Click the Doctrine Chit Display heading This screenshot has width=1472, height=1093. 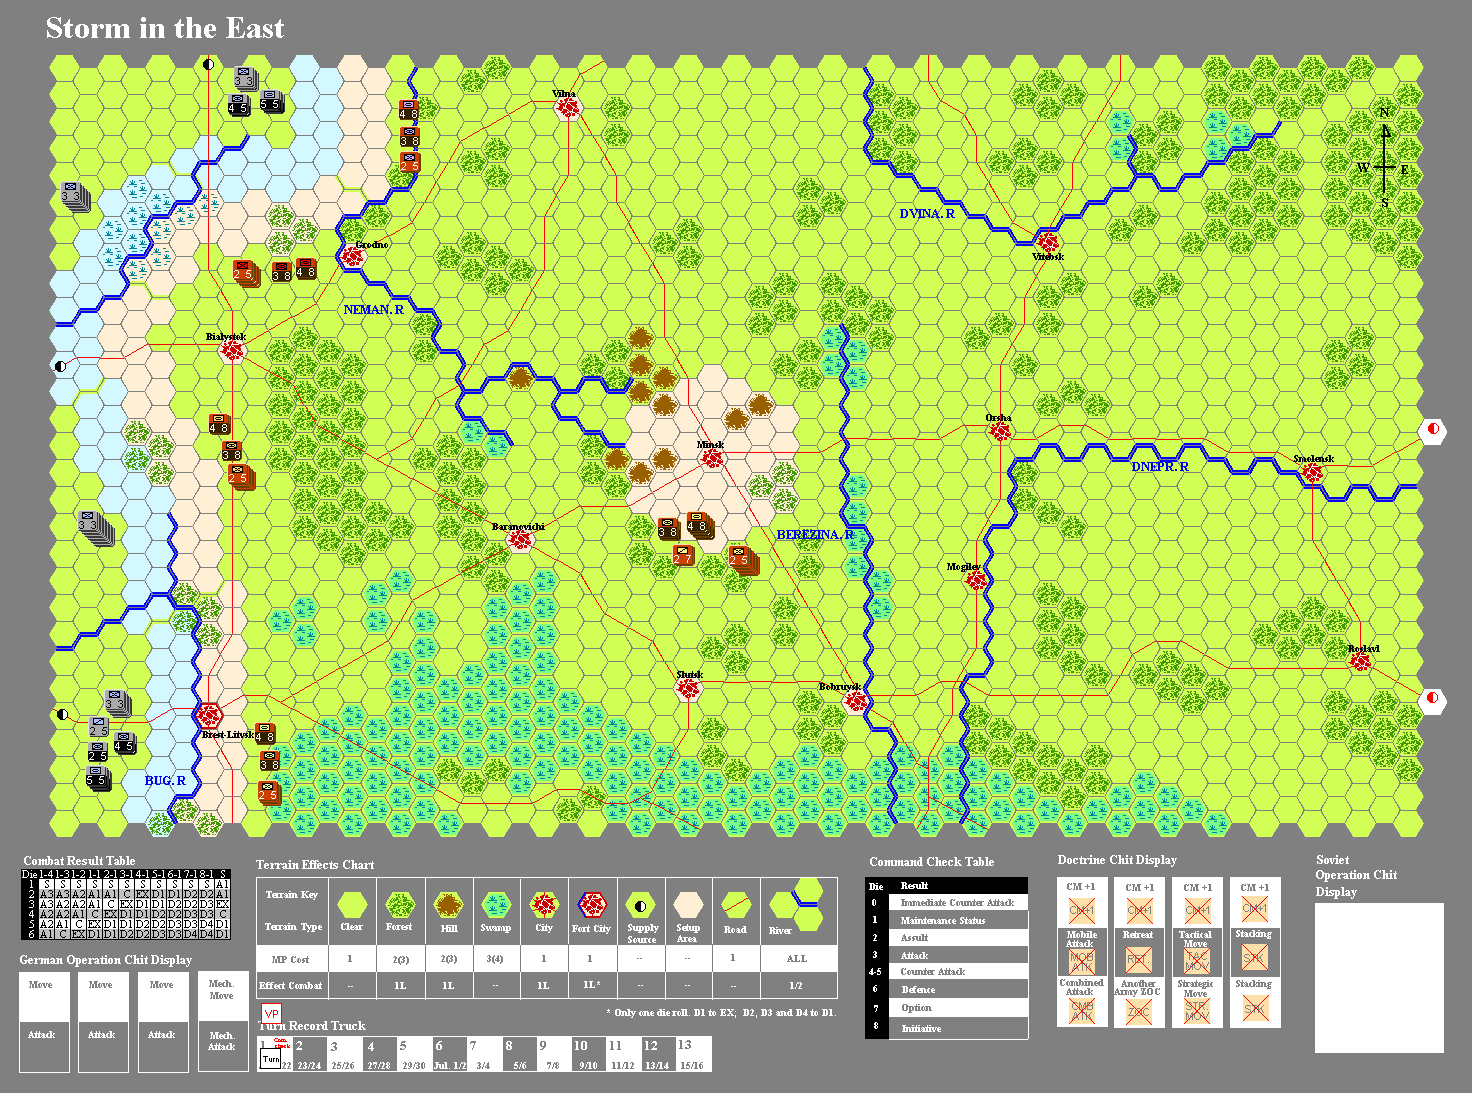tap(1117, 860)
